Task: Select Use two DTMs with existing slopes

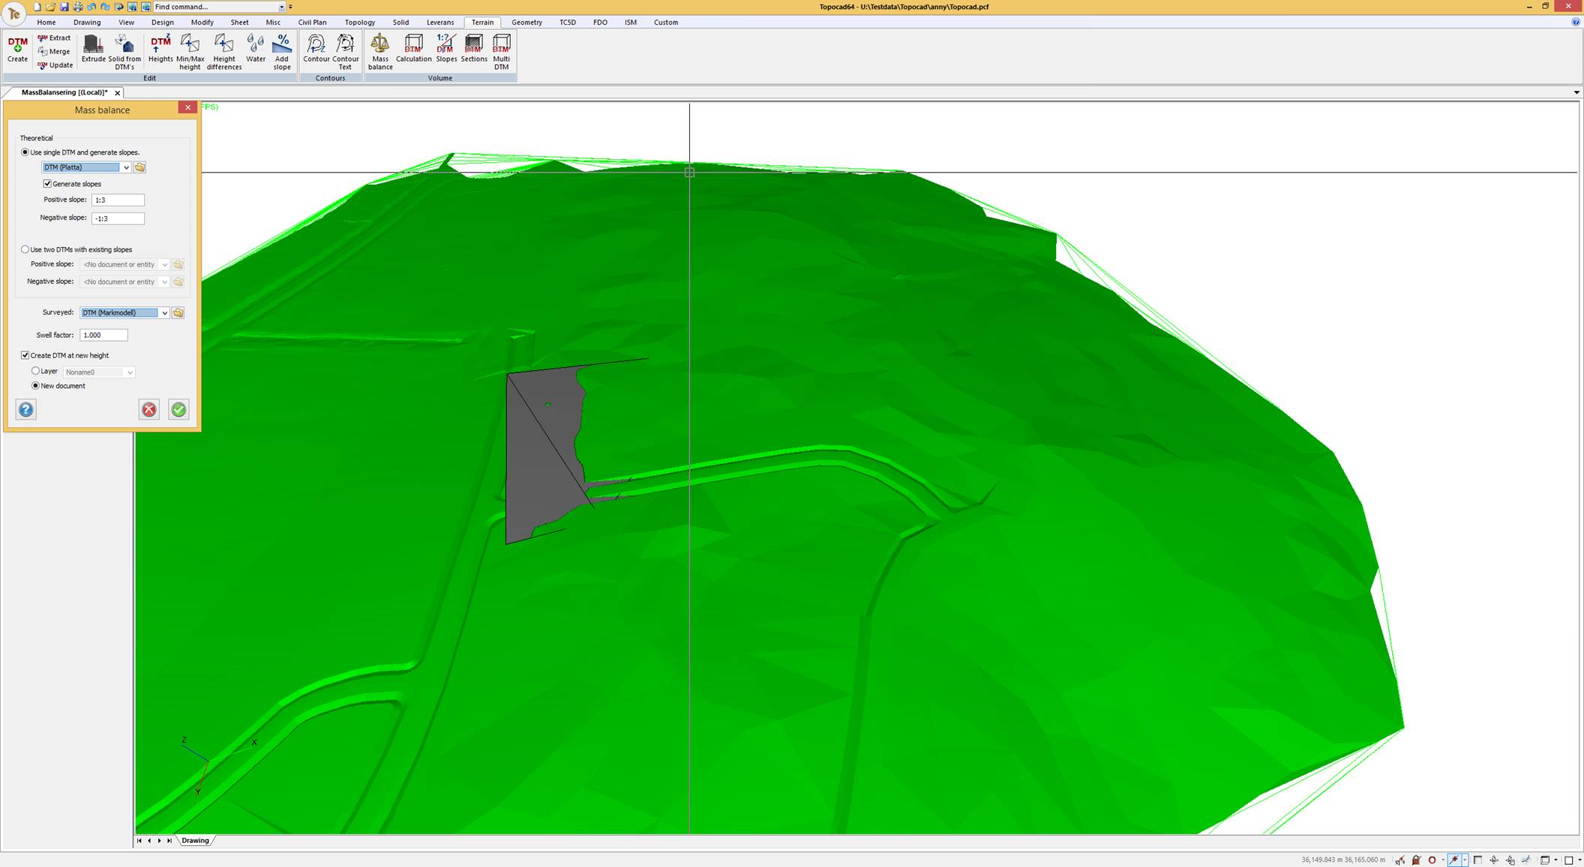Action: (25, 249)
